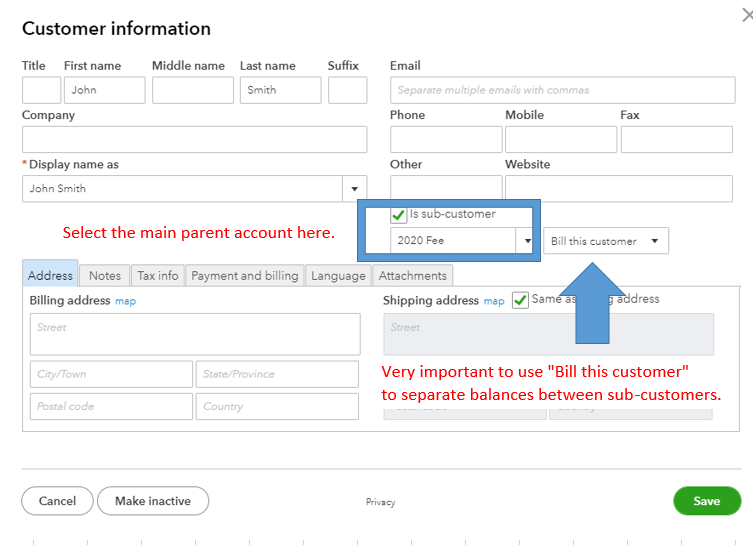This screenshot has height=545, width=753.
Task: Open the Attachments tab
Action: pos(413,276)
